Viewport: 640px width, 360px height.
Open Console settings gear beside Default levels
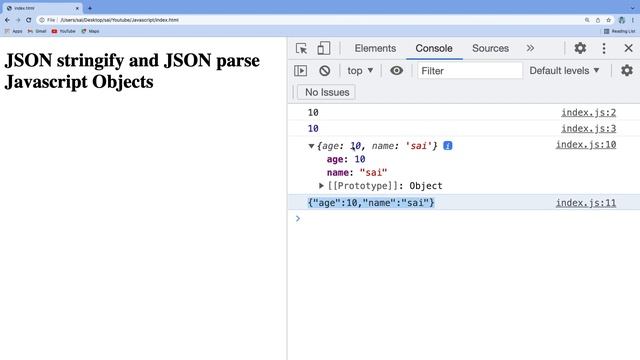[627, 71]
